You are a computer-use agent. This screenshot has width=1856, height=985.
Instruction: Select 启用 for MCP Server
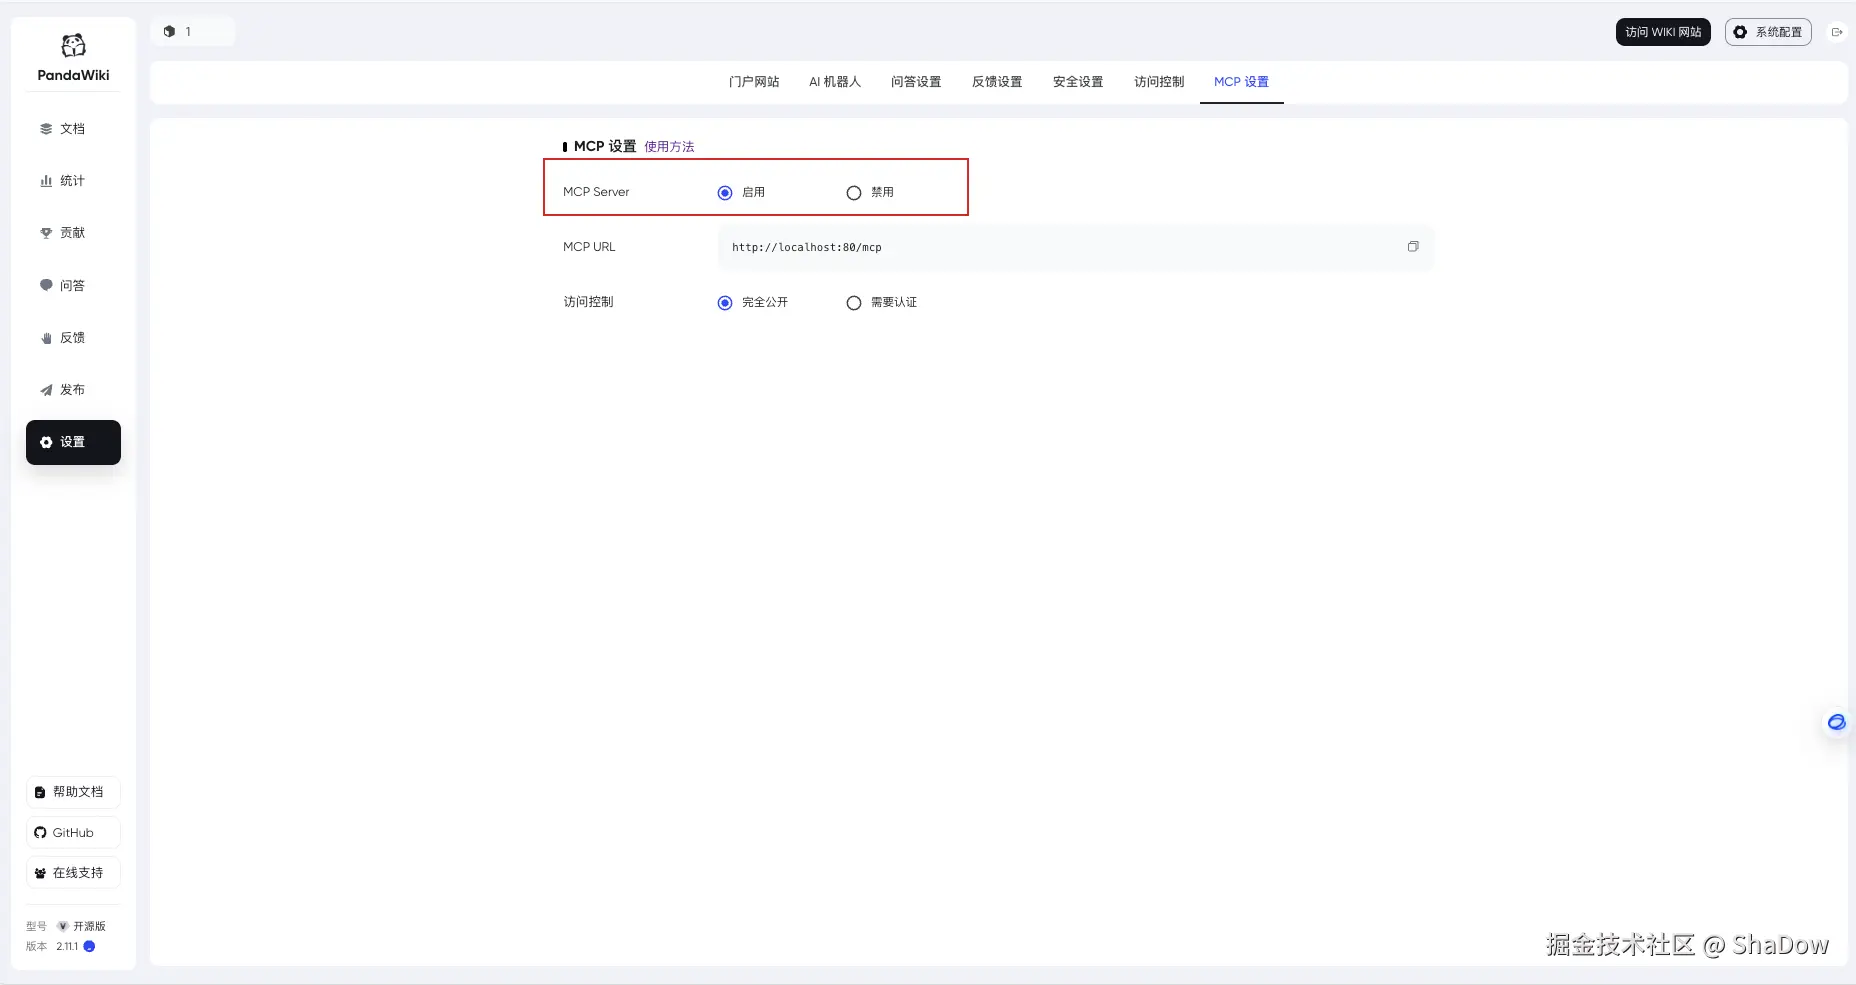pos(725,193)
